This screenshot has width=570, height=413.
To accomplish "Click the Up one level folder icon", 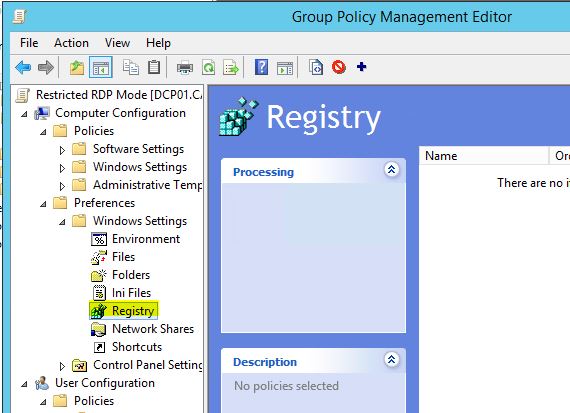I will pos(77,68).
